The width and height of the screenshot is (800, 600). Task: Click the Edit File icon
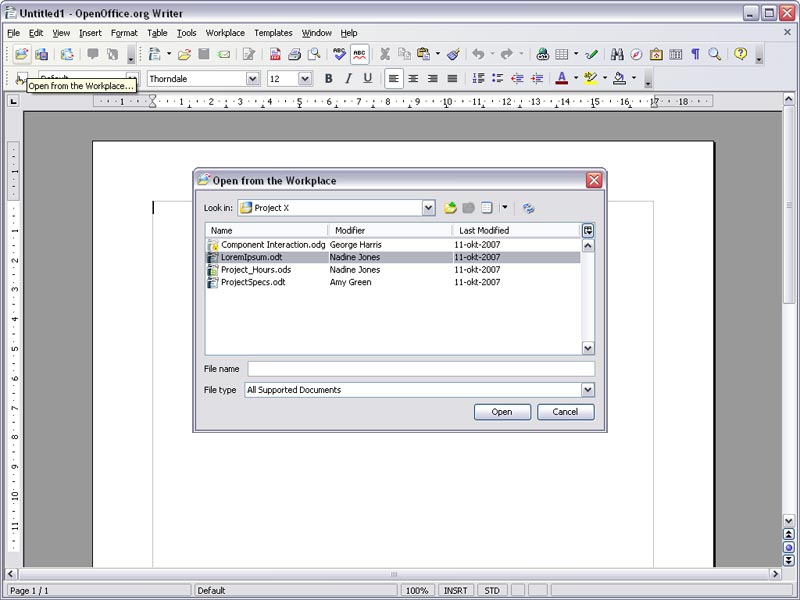[249, 54]
